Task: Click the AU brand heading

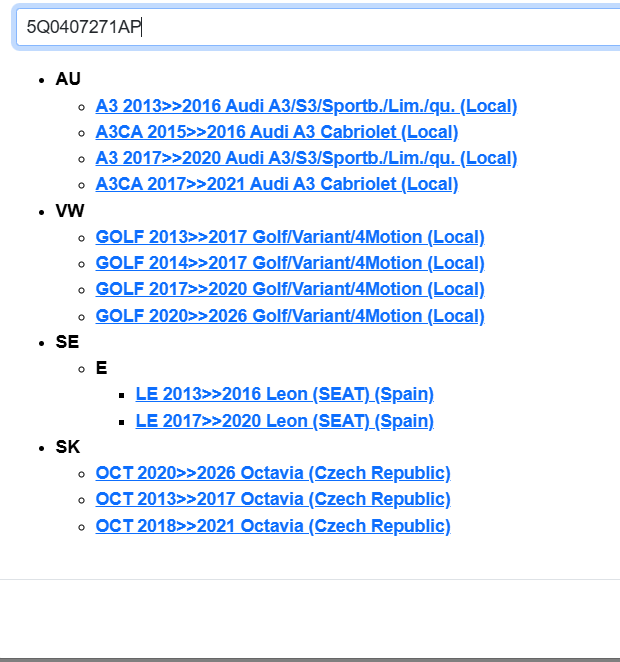Action: tap(68, 79)
